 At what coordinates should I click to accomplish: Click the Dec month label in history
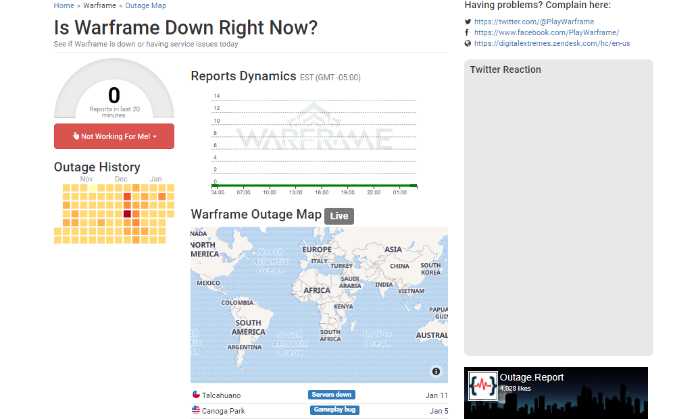pos(121,179)
